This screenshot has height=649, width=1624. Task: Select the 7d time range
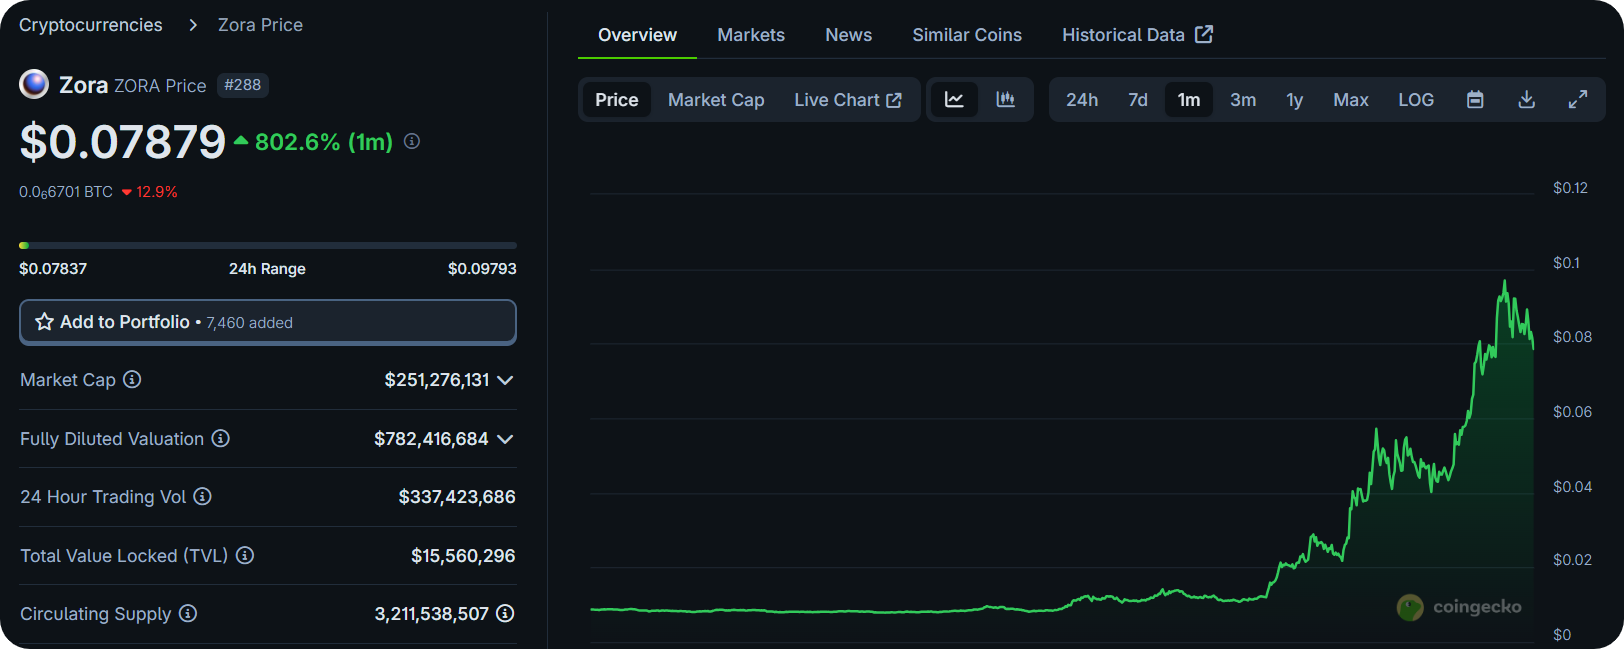pyautogui.click(x=1137, y=100)
